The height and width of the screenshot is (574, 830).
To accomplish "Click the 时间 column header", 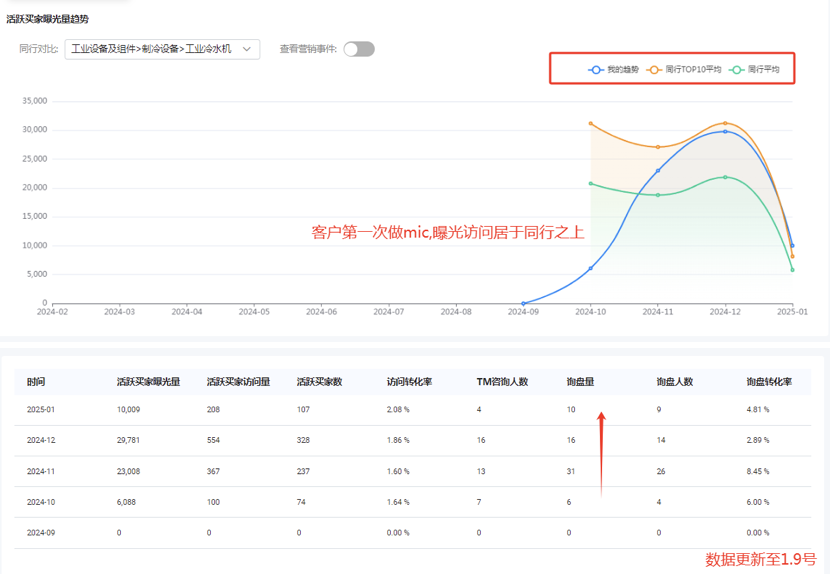I will tap(36, 382).
